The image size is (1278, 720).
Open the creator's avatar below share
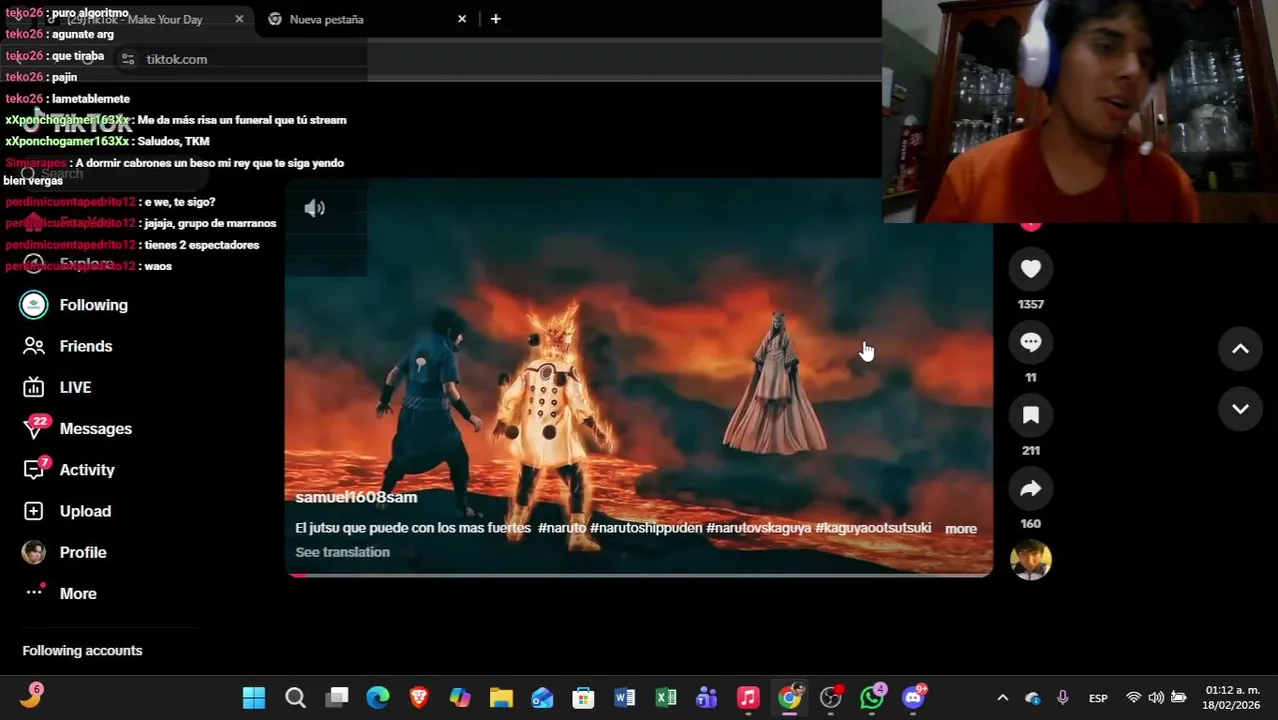1030,560
